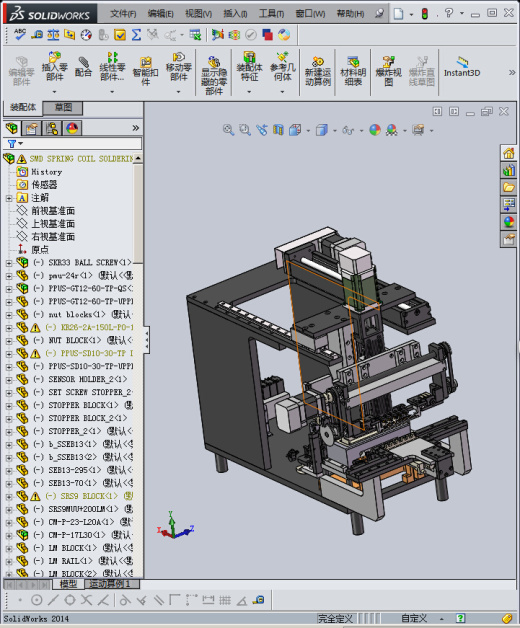520x628 pixels.
Task: Open the Mate tool
Action: click(83, 67)
